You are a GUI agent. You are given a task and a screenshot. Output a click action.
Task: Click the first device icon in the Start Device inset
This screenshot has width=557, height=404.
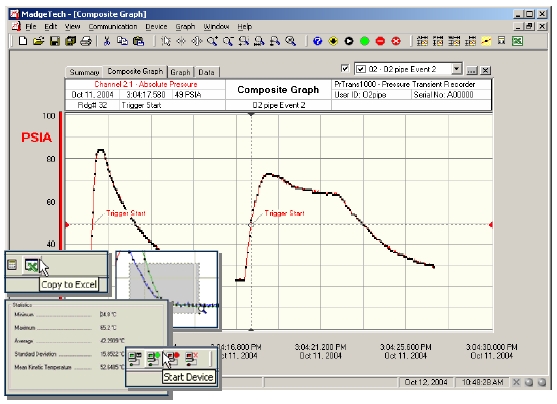(135, 359)
